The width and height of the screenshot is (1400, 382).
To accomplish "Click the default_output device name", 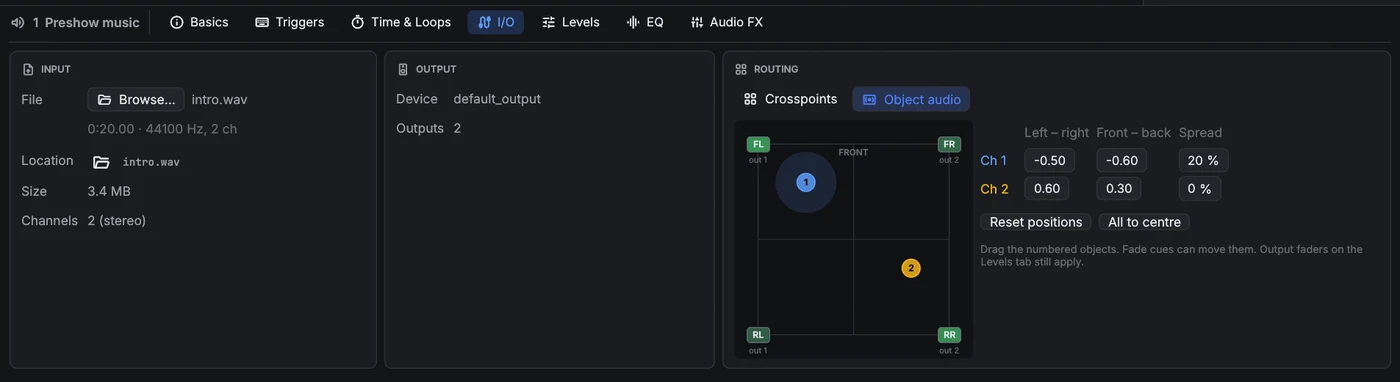I will 497,99.
